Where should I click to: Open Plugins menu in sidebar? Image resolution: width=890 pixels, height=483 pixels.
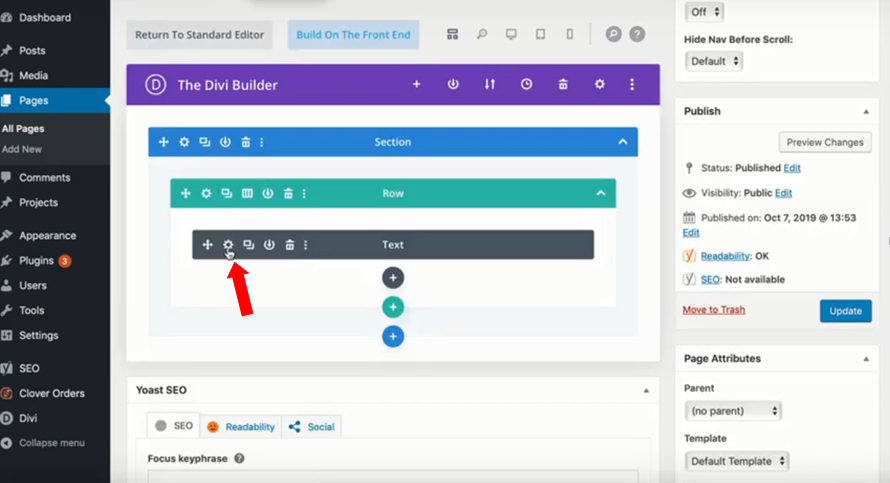[36, 261]
